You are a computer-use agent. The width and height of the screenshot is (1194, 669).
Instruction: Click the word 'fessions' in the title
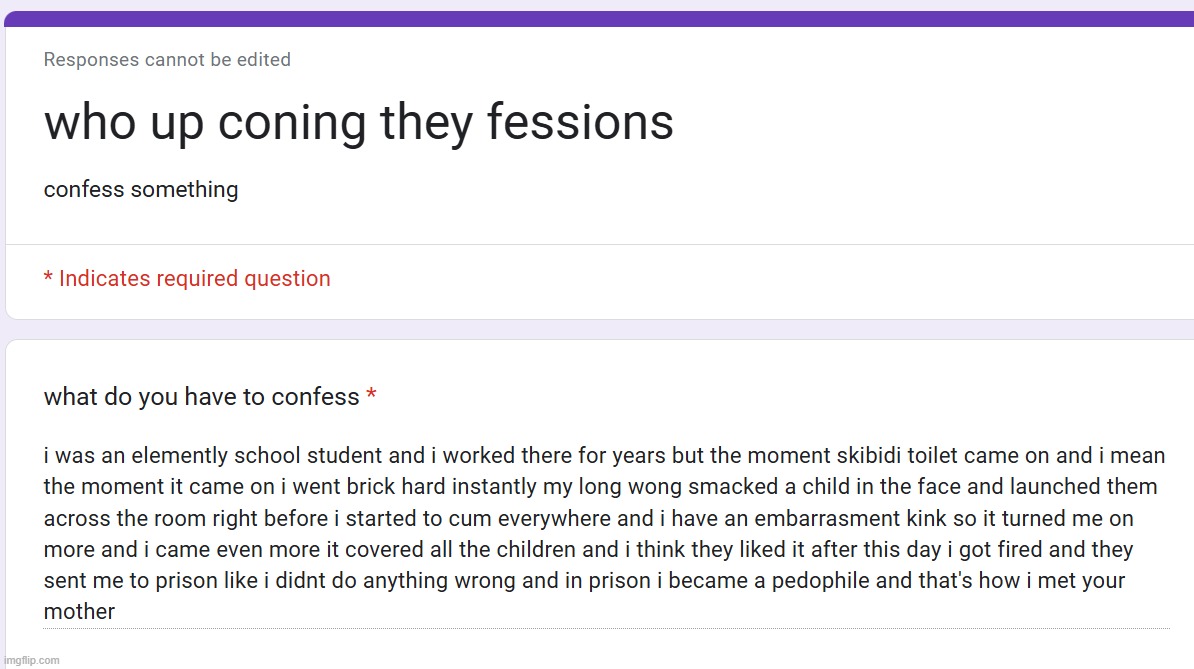pos(580,122)
